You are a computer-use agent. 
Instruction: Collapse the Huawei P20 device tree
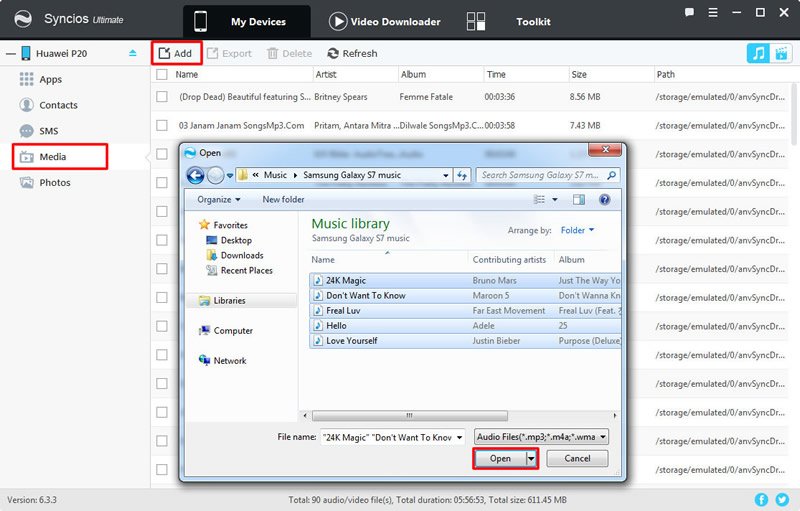click(10, 54)
